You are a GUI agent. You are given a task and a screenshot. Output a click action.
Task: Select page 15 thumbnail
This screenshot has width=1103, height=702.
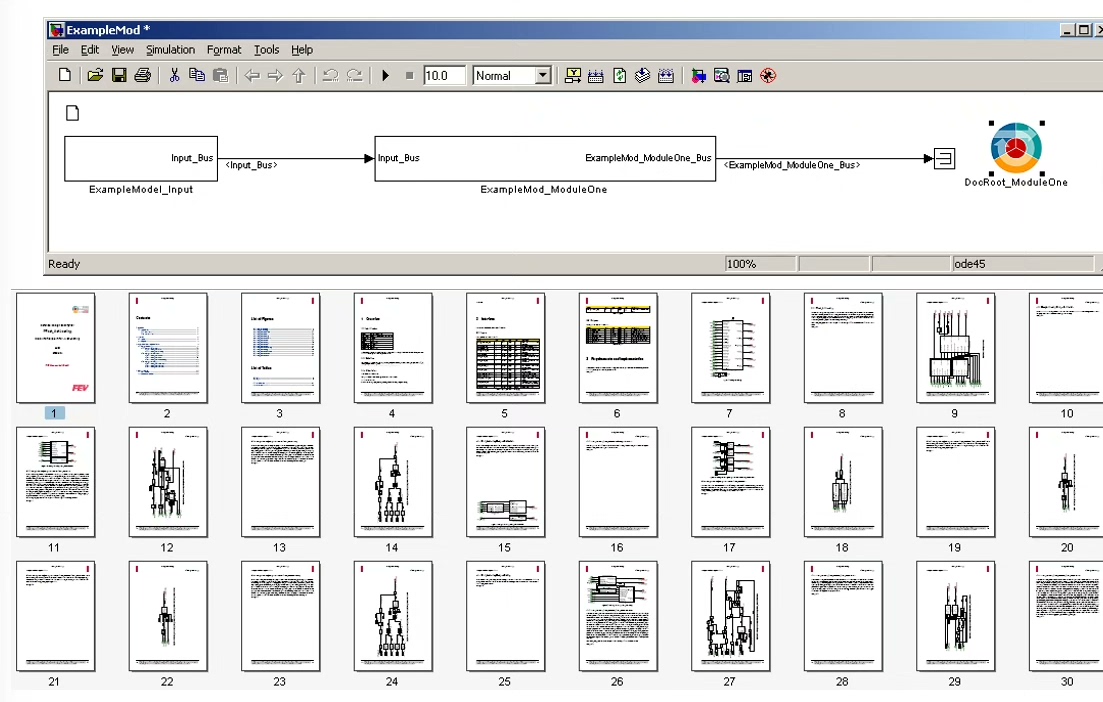[x=506, y=482]
